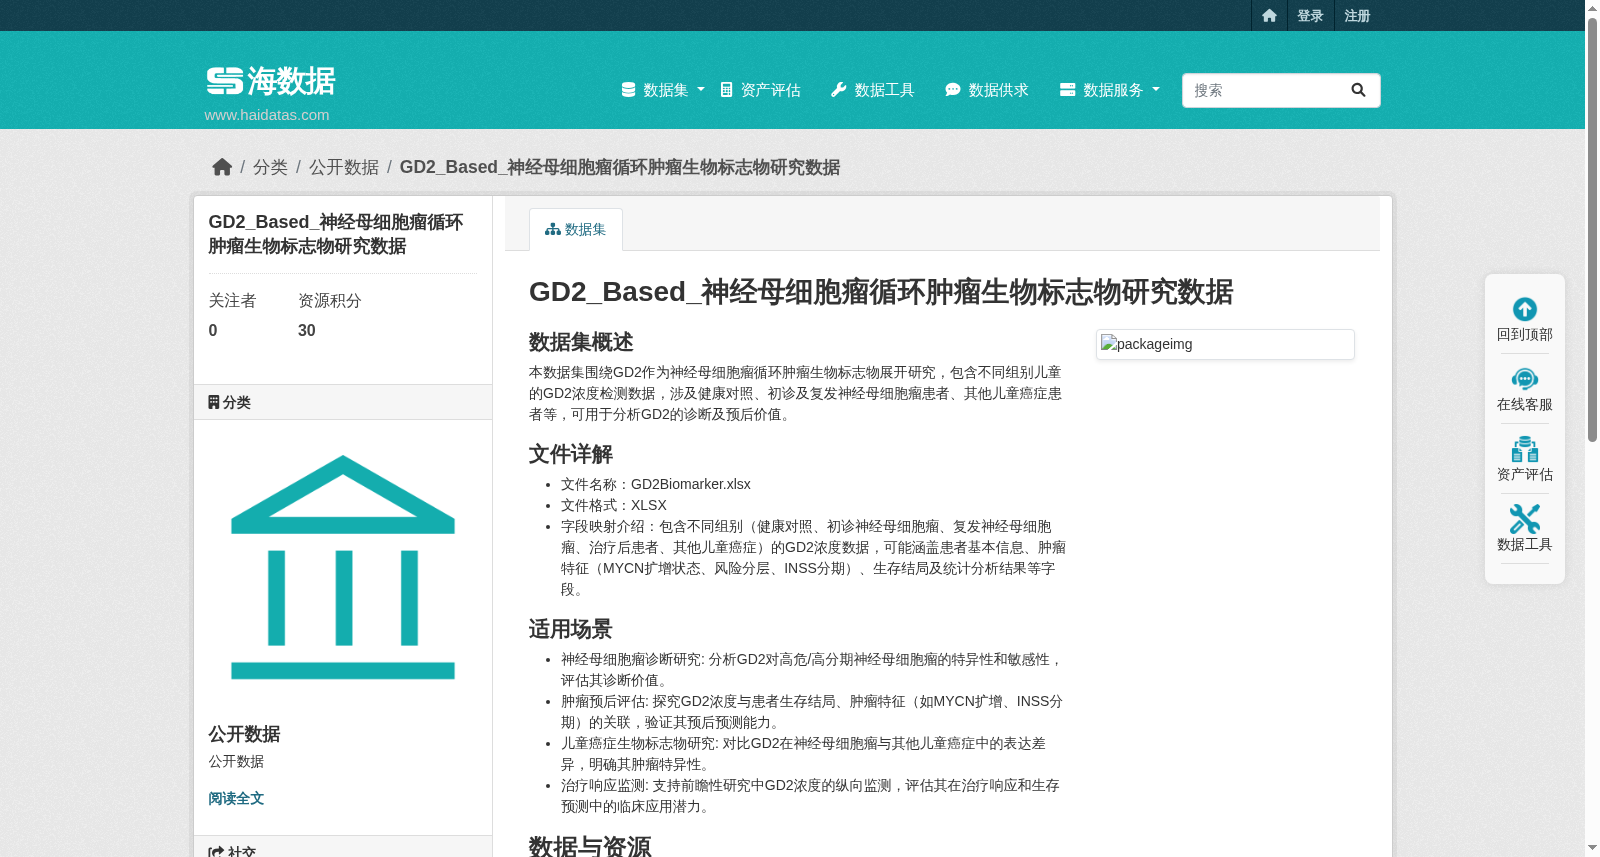The image size is (1600, 857).
Task: Click the 文件名称:GD2Biomarker.xlsx line
Action: click(x=656, y=484)
